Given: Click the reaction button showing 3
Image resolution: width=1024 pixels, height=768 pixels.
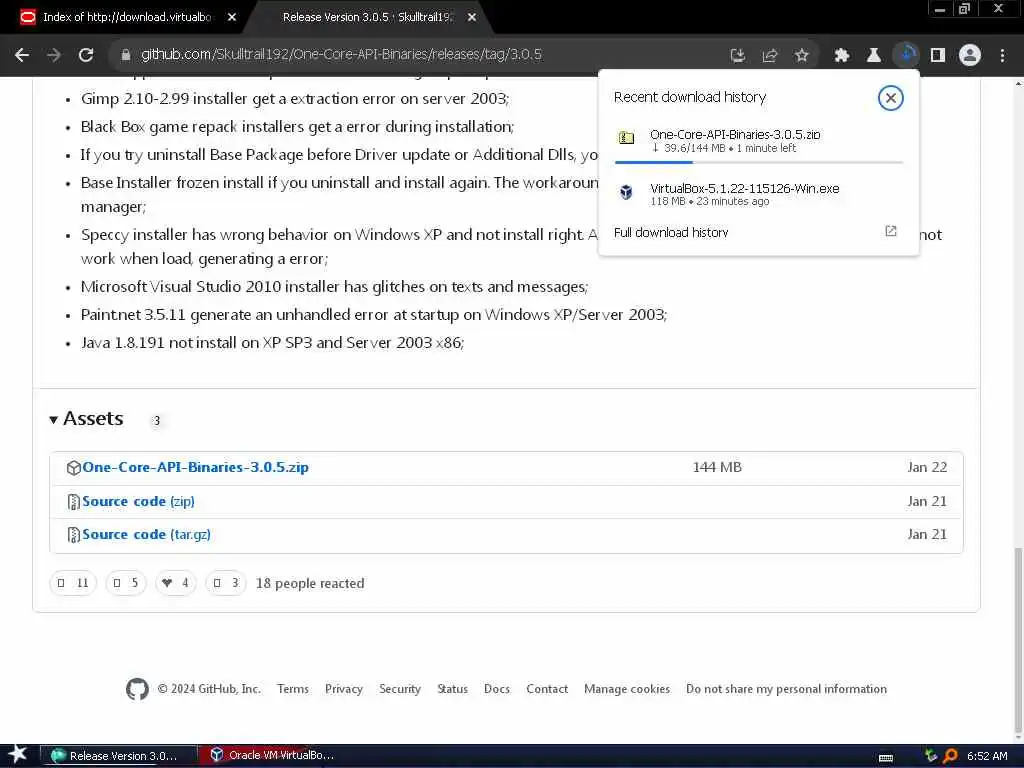Looking at the screenshot, I should click(226, 583).
